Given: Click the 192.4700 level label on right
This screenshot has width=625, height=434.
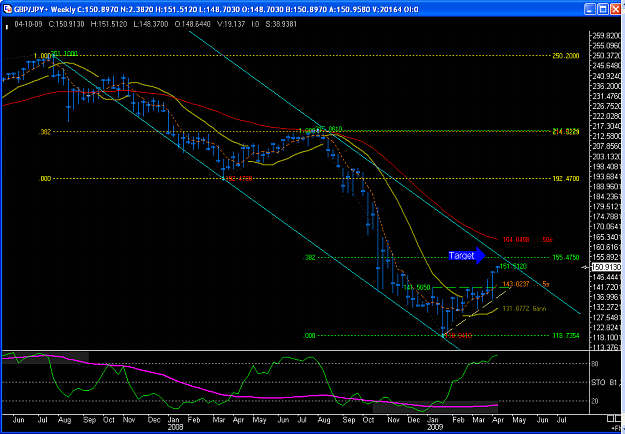Looking at the screenshot, I should (x=566, y=179).
